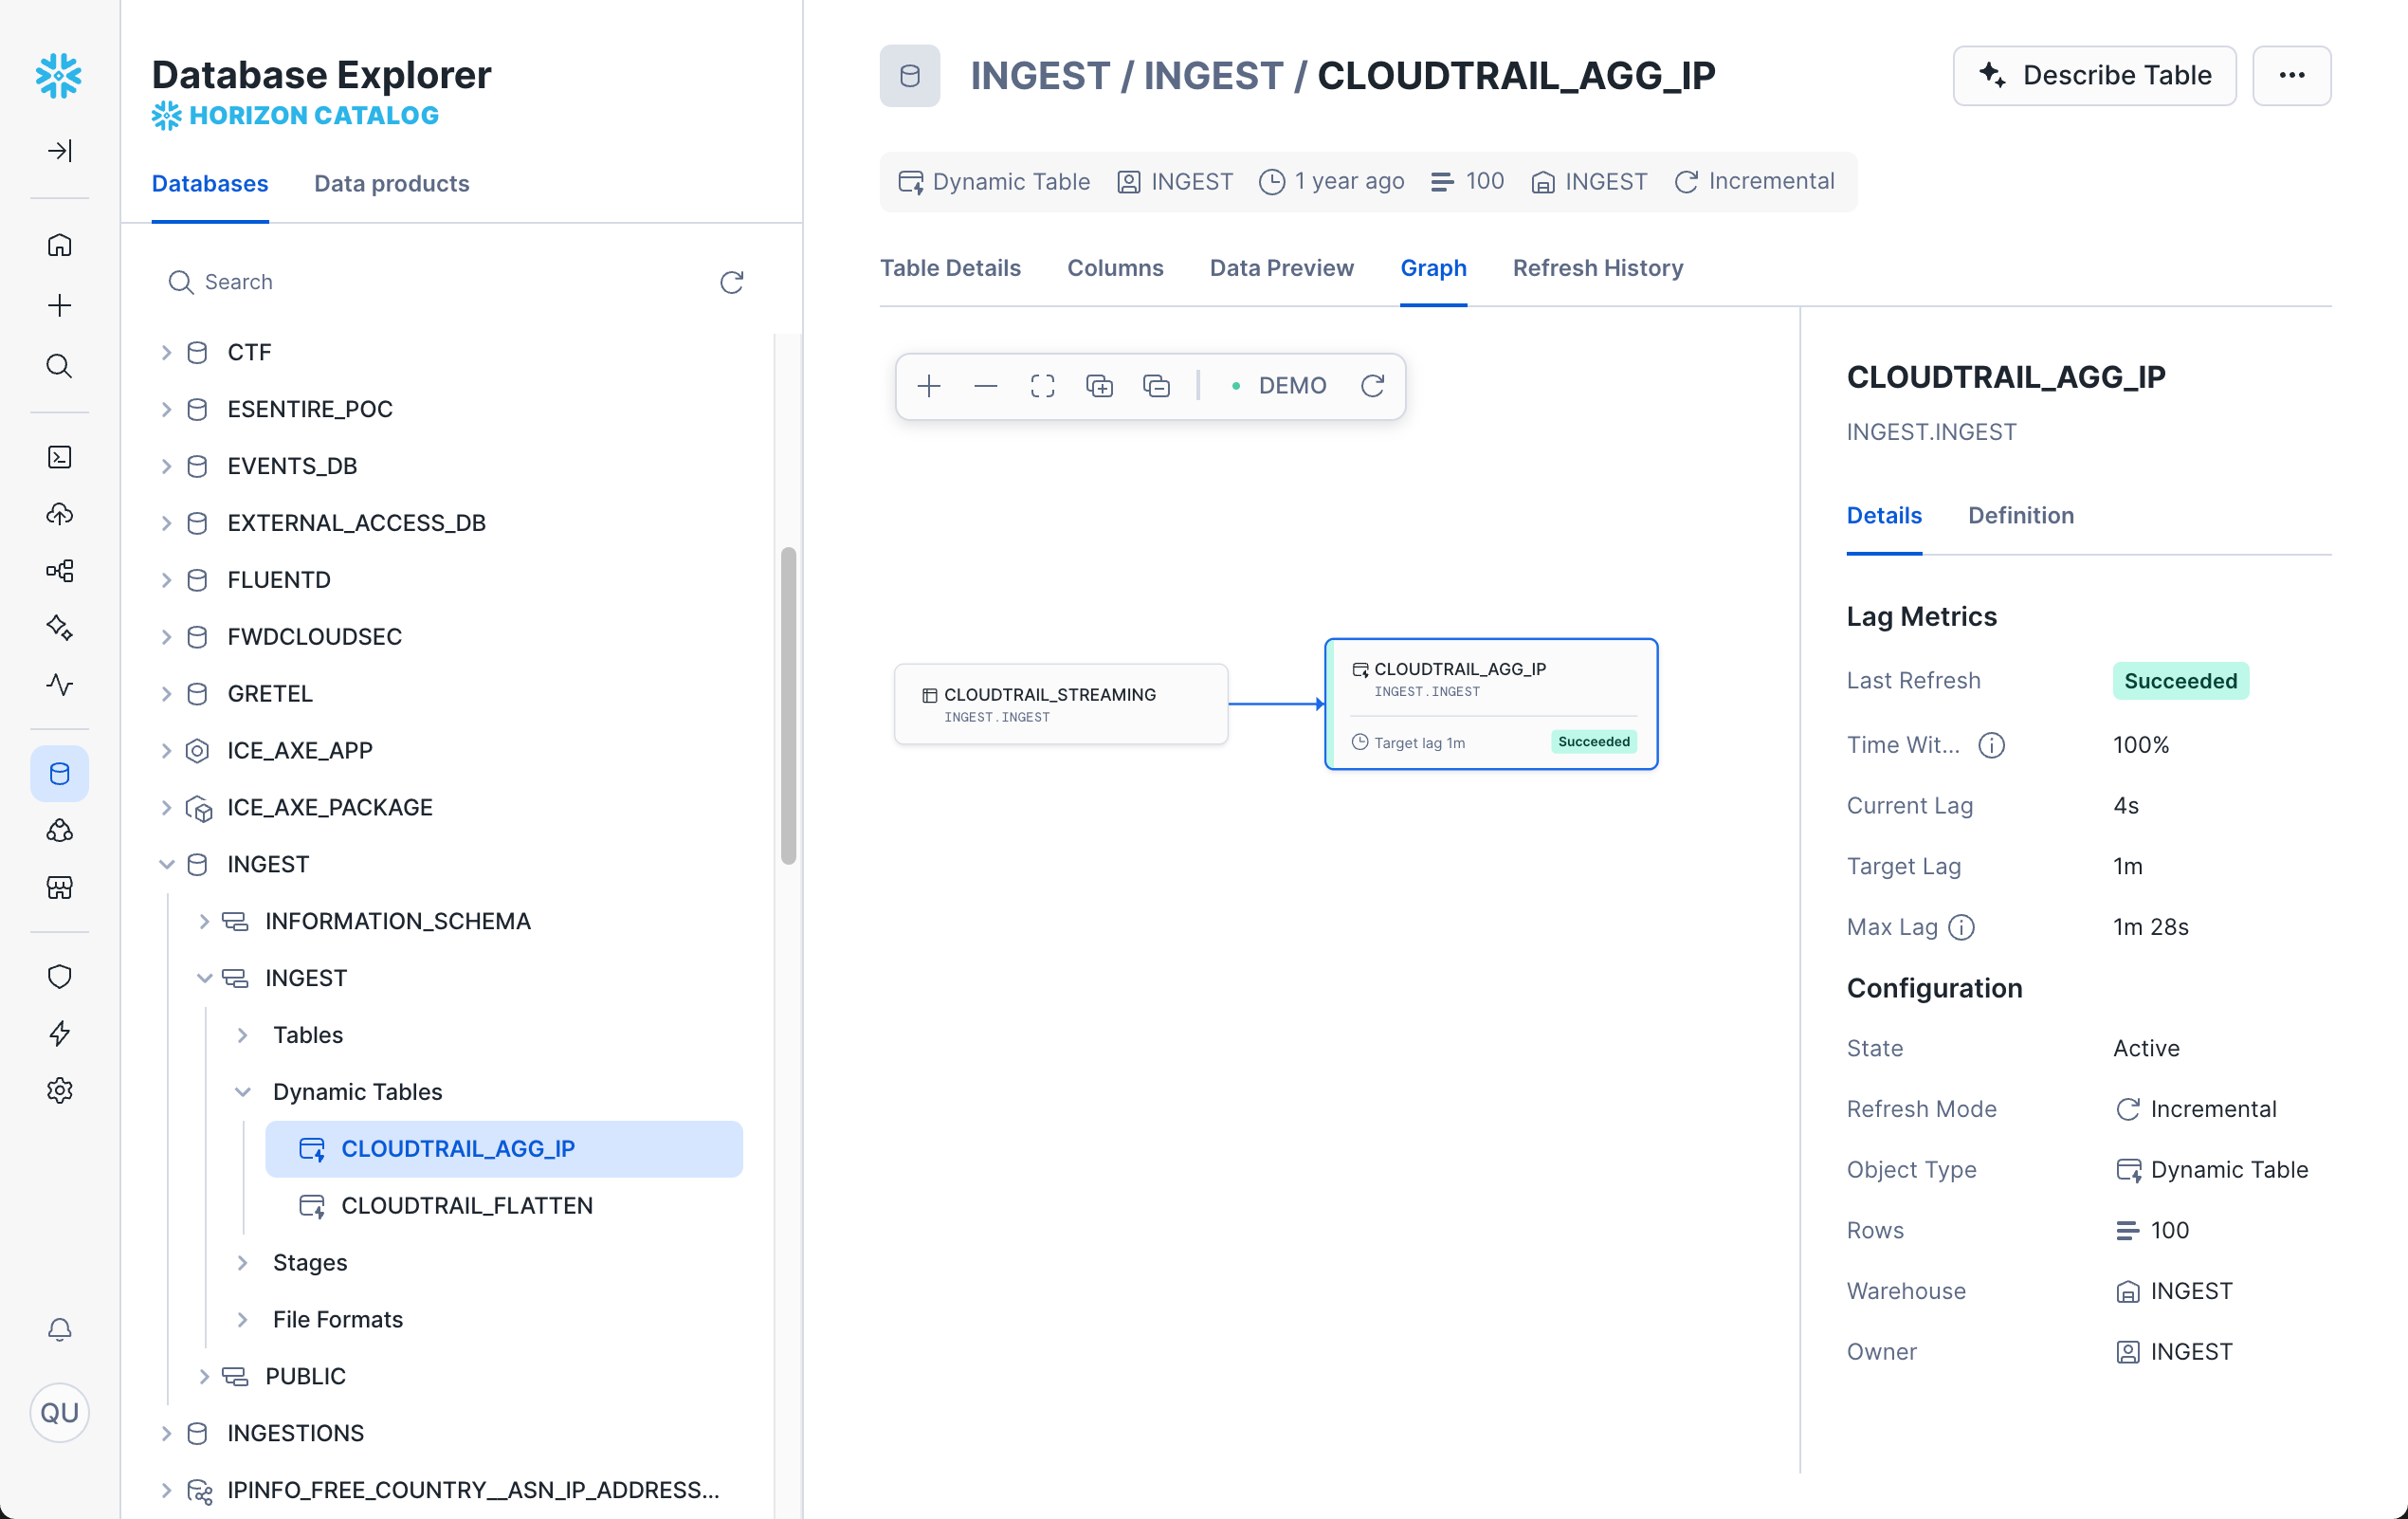Click the fit-to-screen icon in graph toolbar
2408x1519 pixels.
pos(1042,386)
